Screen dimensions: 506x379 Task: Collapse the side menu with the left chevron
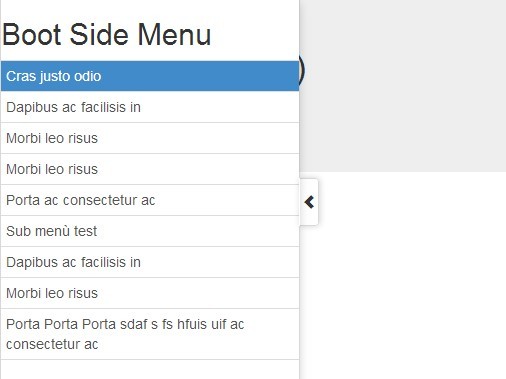[309, 202]
